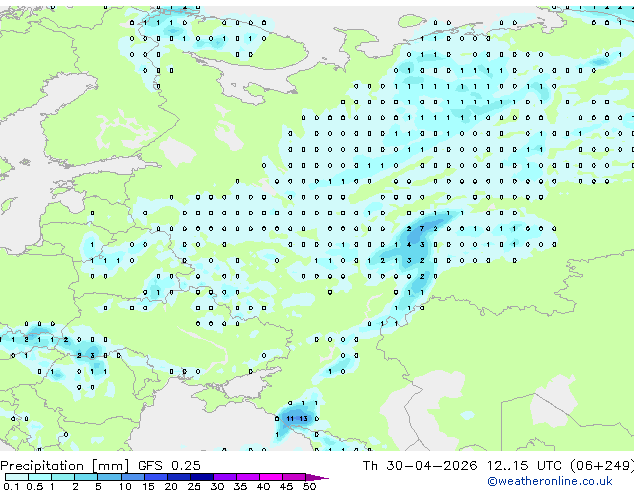Pick the legend swatch between 35 and 40
Image resolution: width=634 pixels, height=490 pixels.
[x=248, y=477]
